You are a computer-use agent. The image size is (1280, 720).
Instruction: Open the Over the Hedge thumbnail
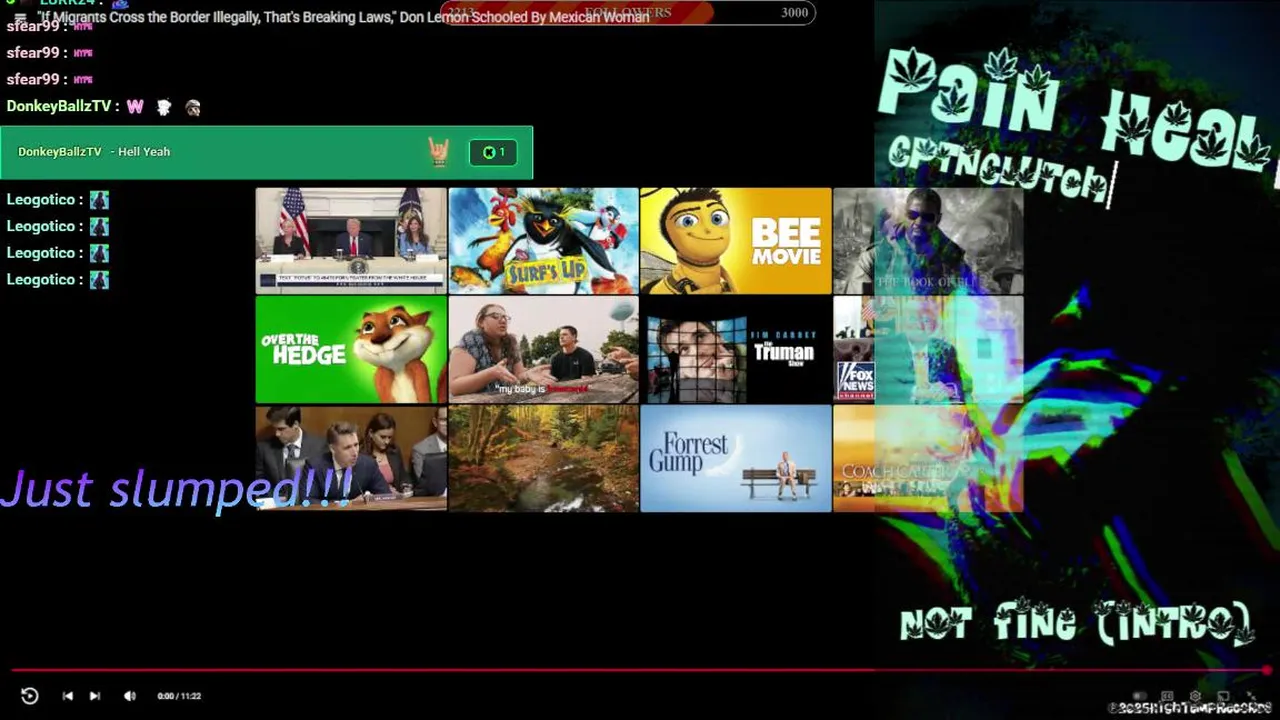click(351, 349)
